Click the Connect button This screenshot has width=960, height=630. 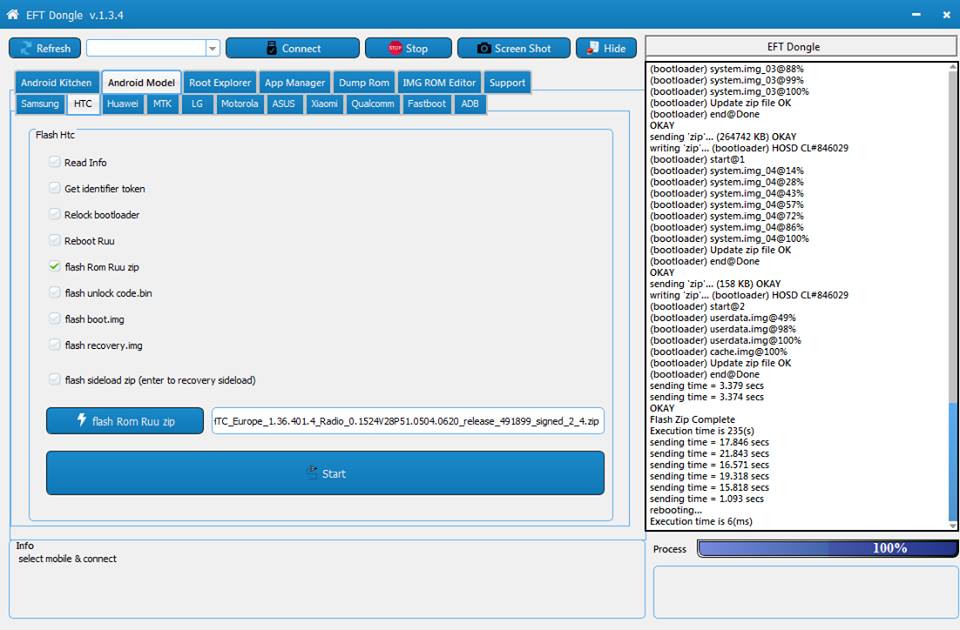coord(293,48)
